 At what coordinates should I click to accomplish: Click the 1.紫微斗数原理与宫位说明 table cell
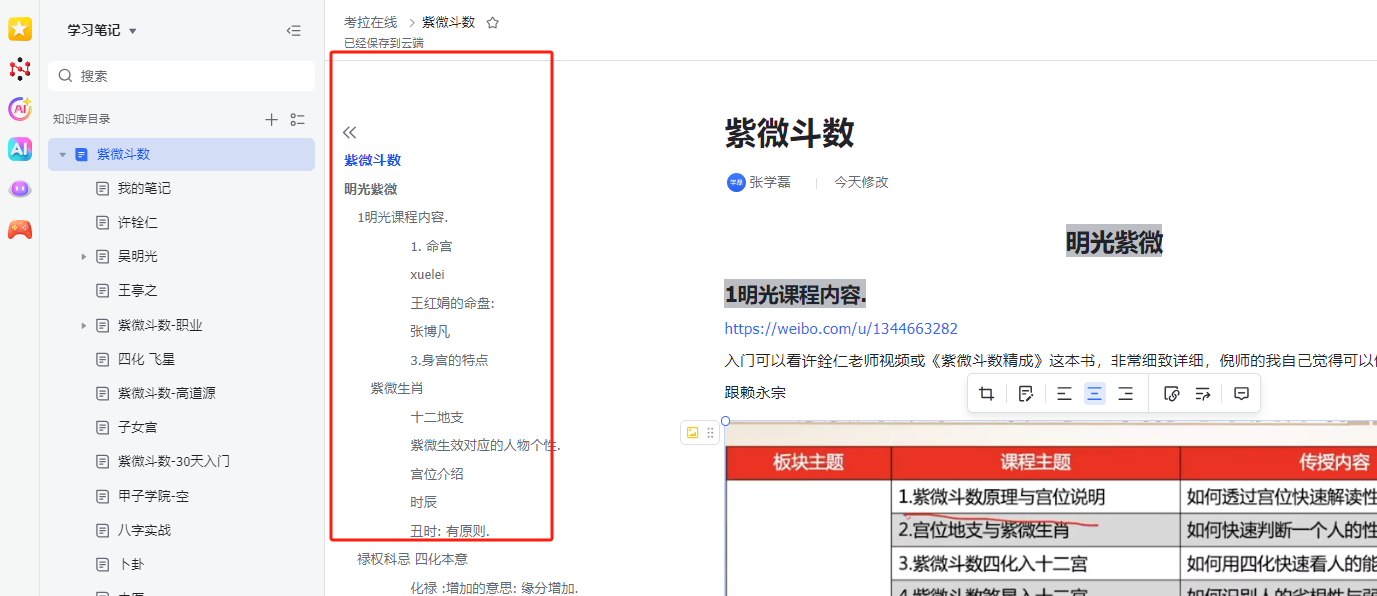[x=1035, y=497]
